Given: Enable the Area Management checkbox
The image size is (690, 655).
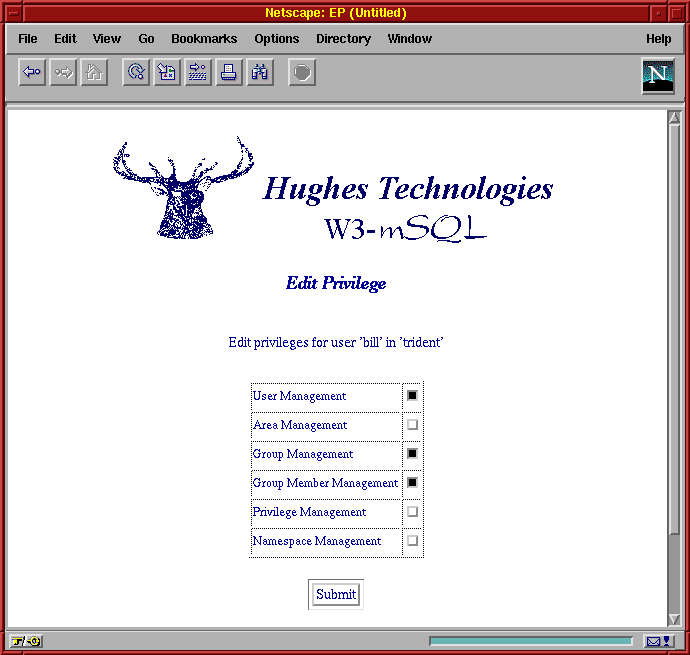Looking at the screenshot, I should (412, 425).
